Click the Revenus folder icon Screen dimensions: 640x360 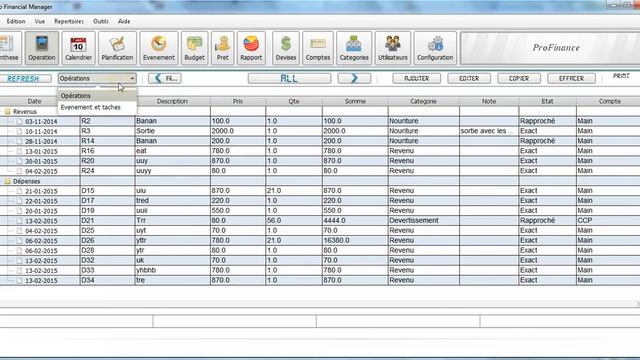tap(7, 111)
